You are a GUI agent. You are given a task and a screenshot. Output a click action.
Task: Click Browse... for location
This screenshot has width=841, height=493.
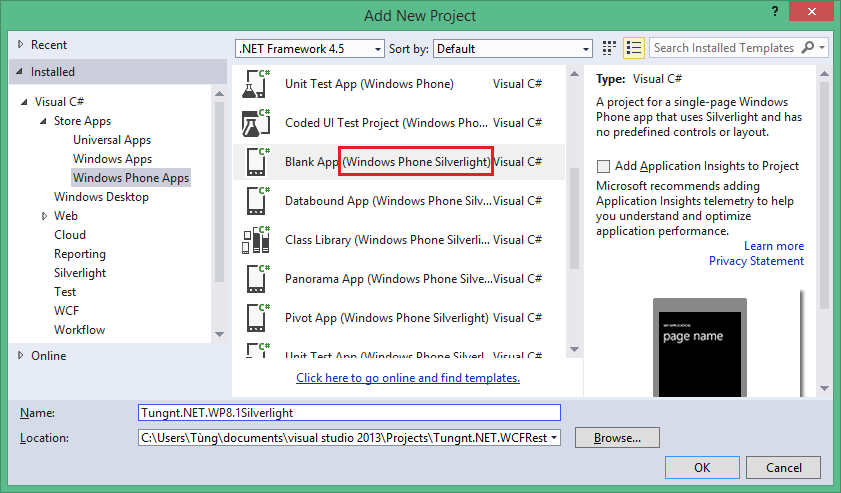(x=617, y=438)
